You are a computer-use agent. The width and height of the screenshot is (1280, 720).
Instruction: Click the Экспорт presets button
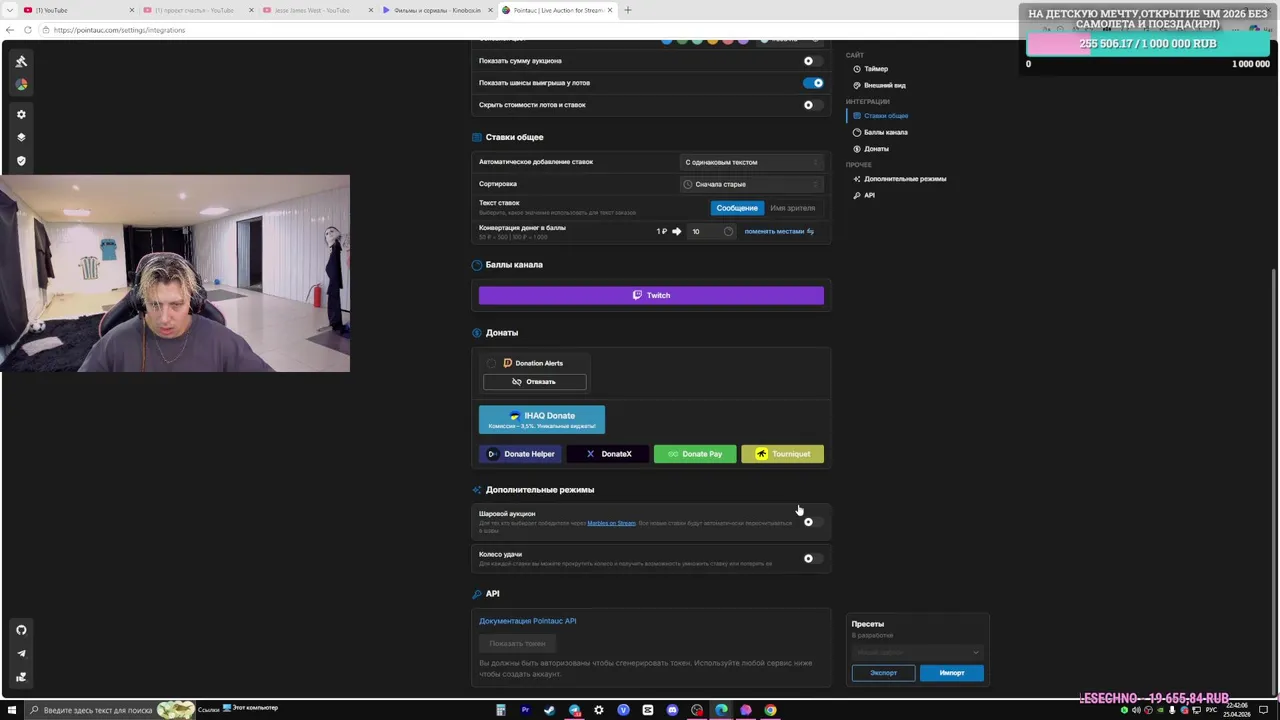point(883,673)
